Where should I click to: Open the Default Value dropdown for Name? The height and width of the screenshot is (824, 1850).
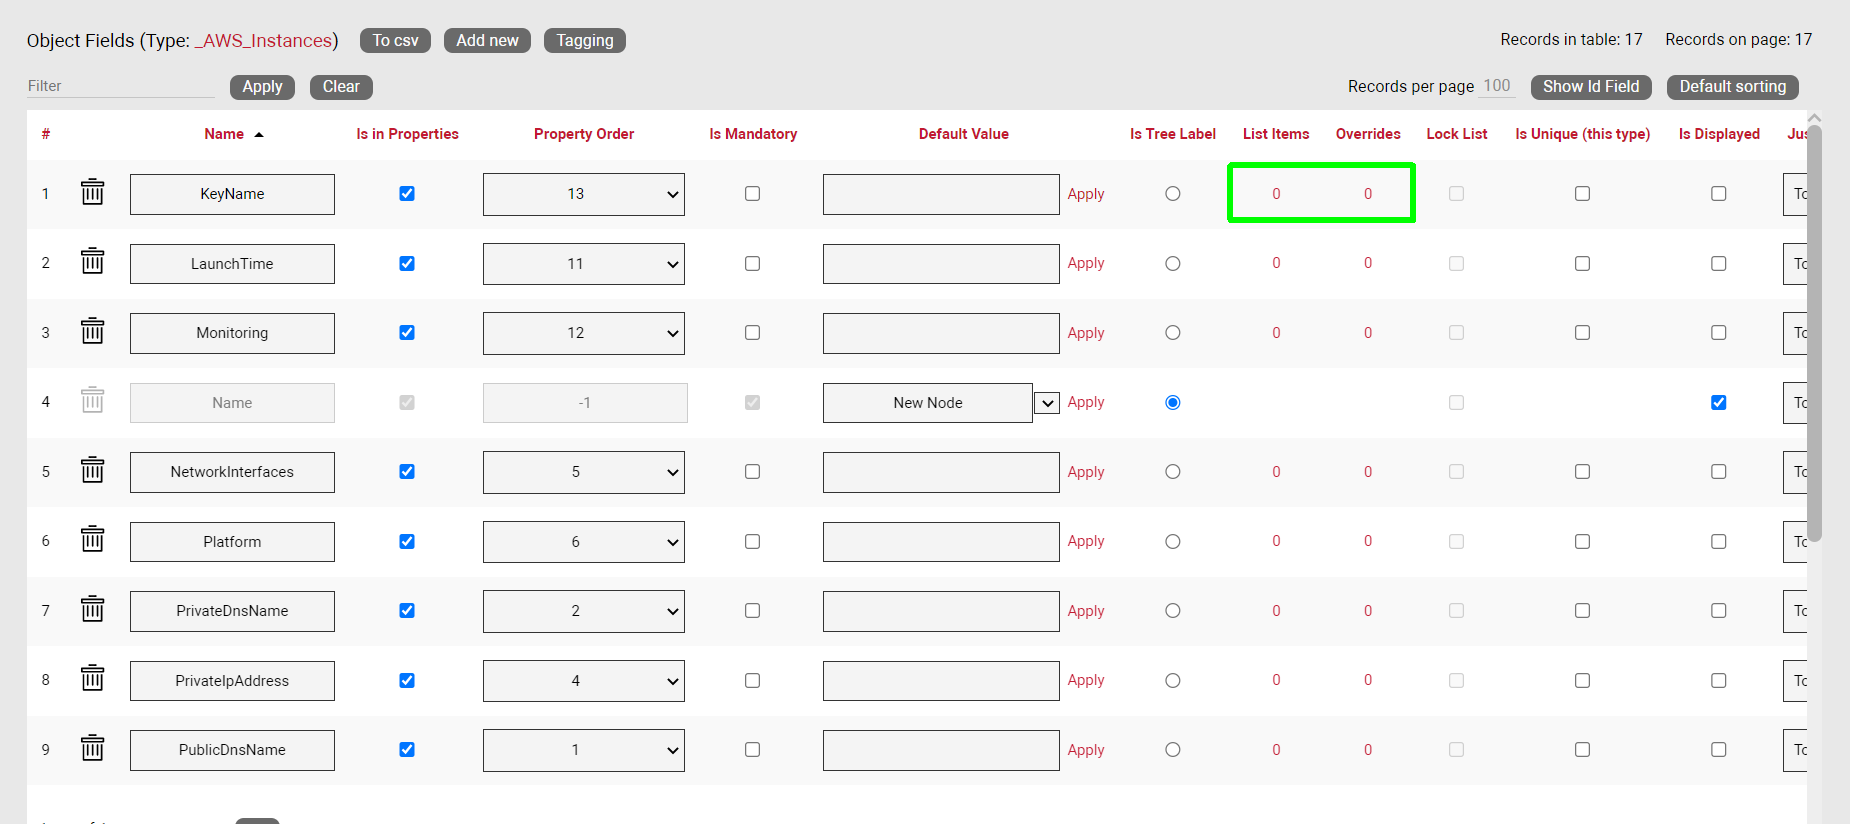click(1046, 403)
